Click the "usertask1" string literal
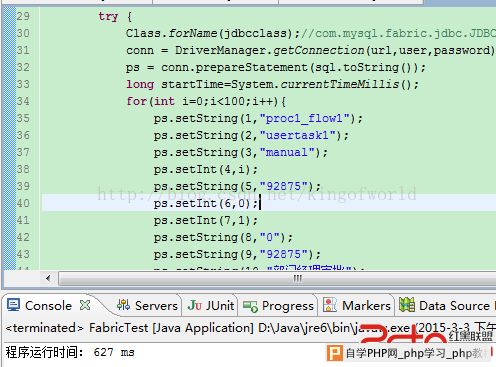The height and width of the screenshot is (367, 496). [298, 135]
